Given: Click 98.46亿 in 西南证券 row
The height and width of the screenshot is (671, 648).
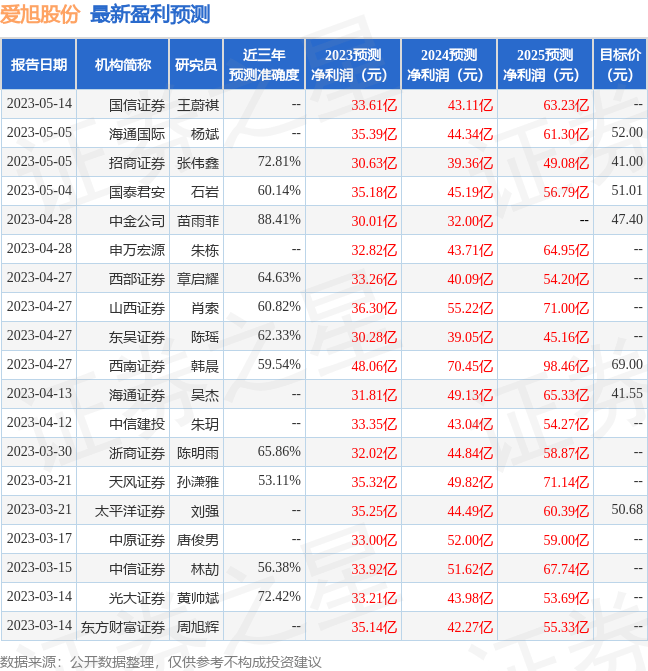Looking at the screenshot, I should coord(566,366).
